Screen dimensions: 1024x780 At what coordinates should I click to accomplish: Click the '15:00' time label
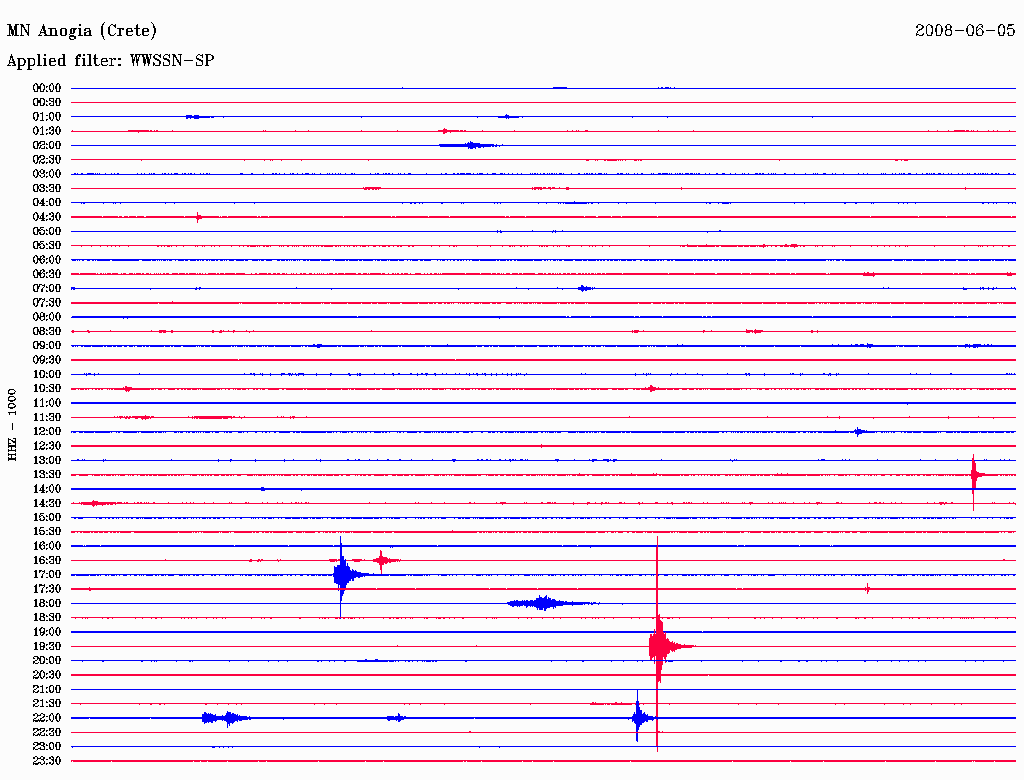(47, 517)
